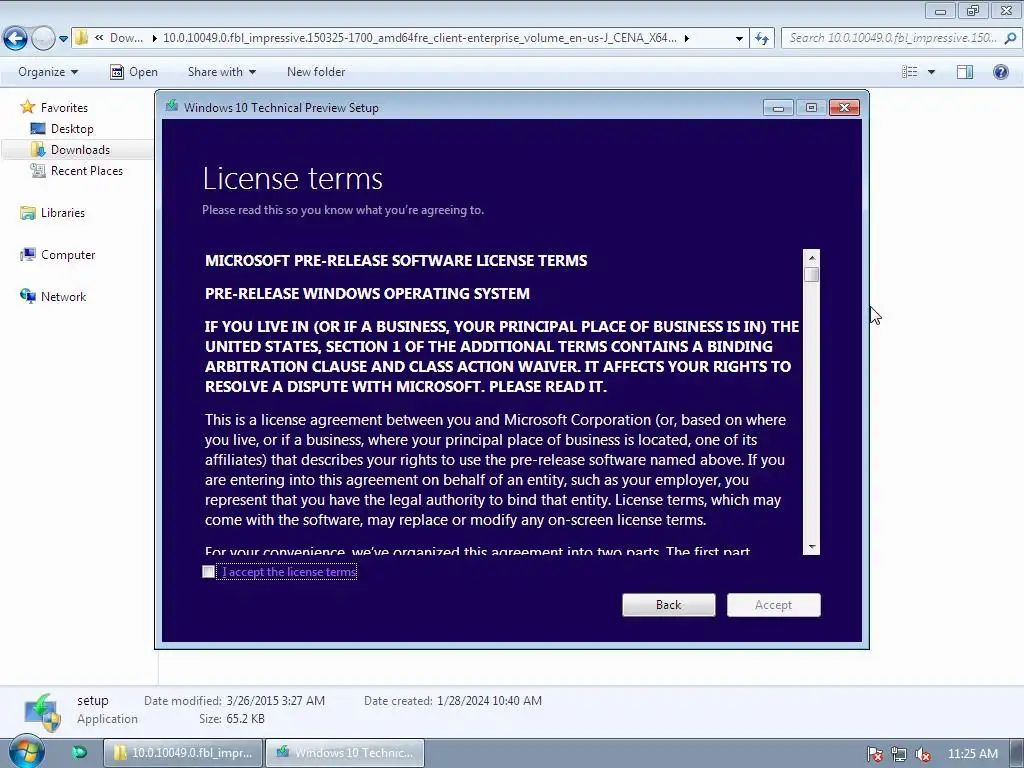Click the Downloads folder icon in sidebar
The width and height of the screenshot is (1024, 768).
[x=38, y=150]
